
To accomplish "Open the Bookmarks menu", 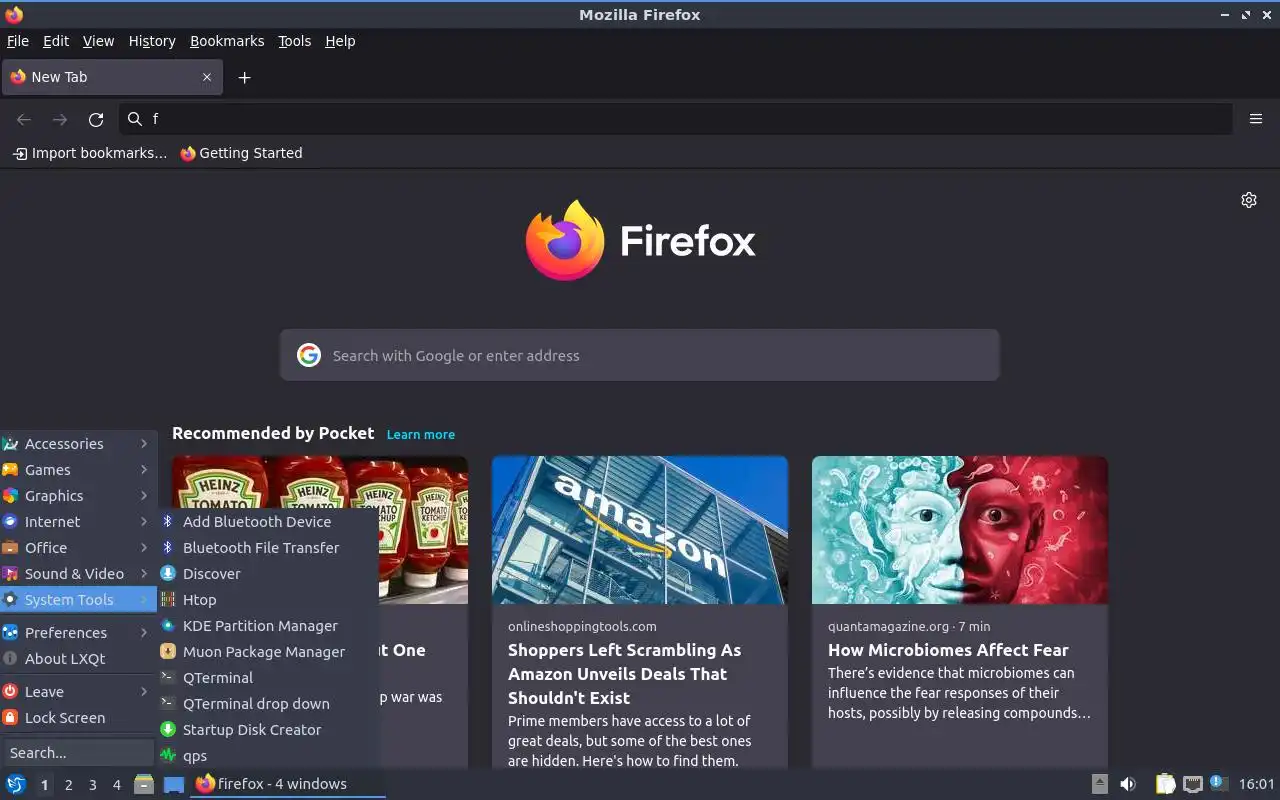I will pyautogui.click(x=227, y=41).
